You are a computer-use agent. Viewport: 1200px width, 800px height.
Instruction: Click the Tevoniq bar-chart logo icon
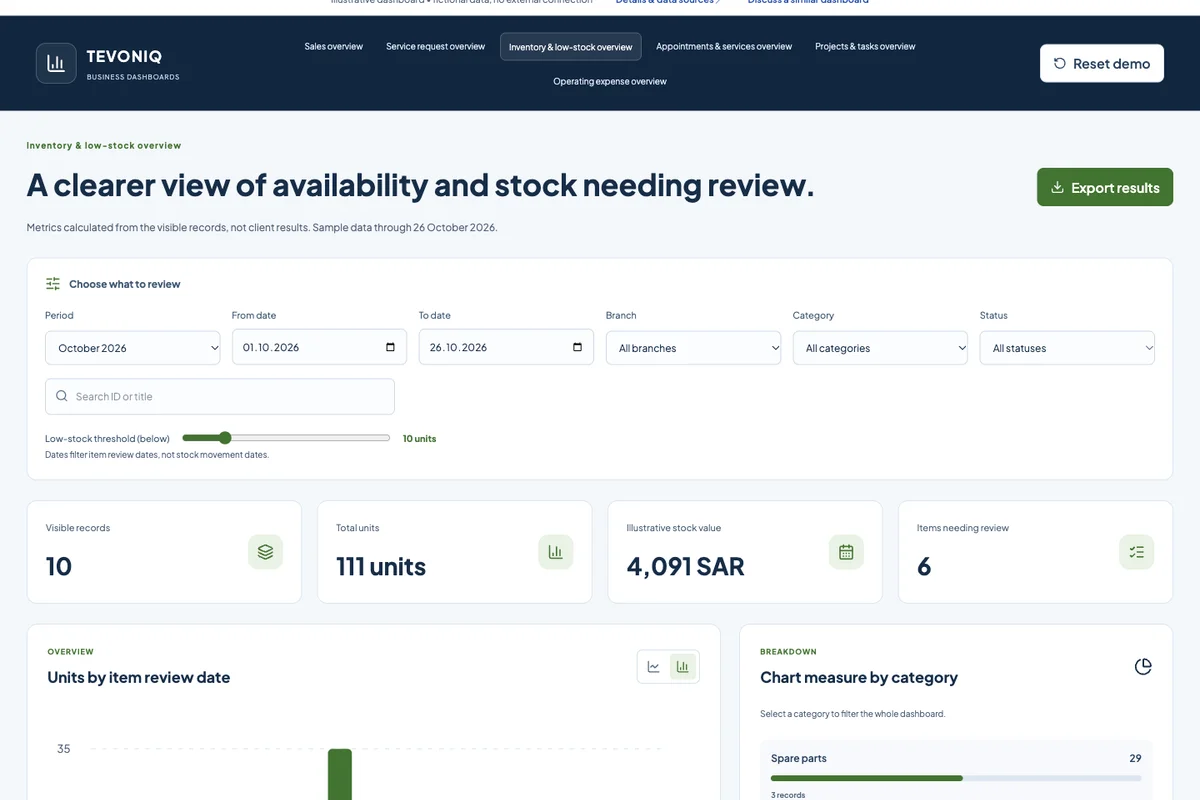56,63
